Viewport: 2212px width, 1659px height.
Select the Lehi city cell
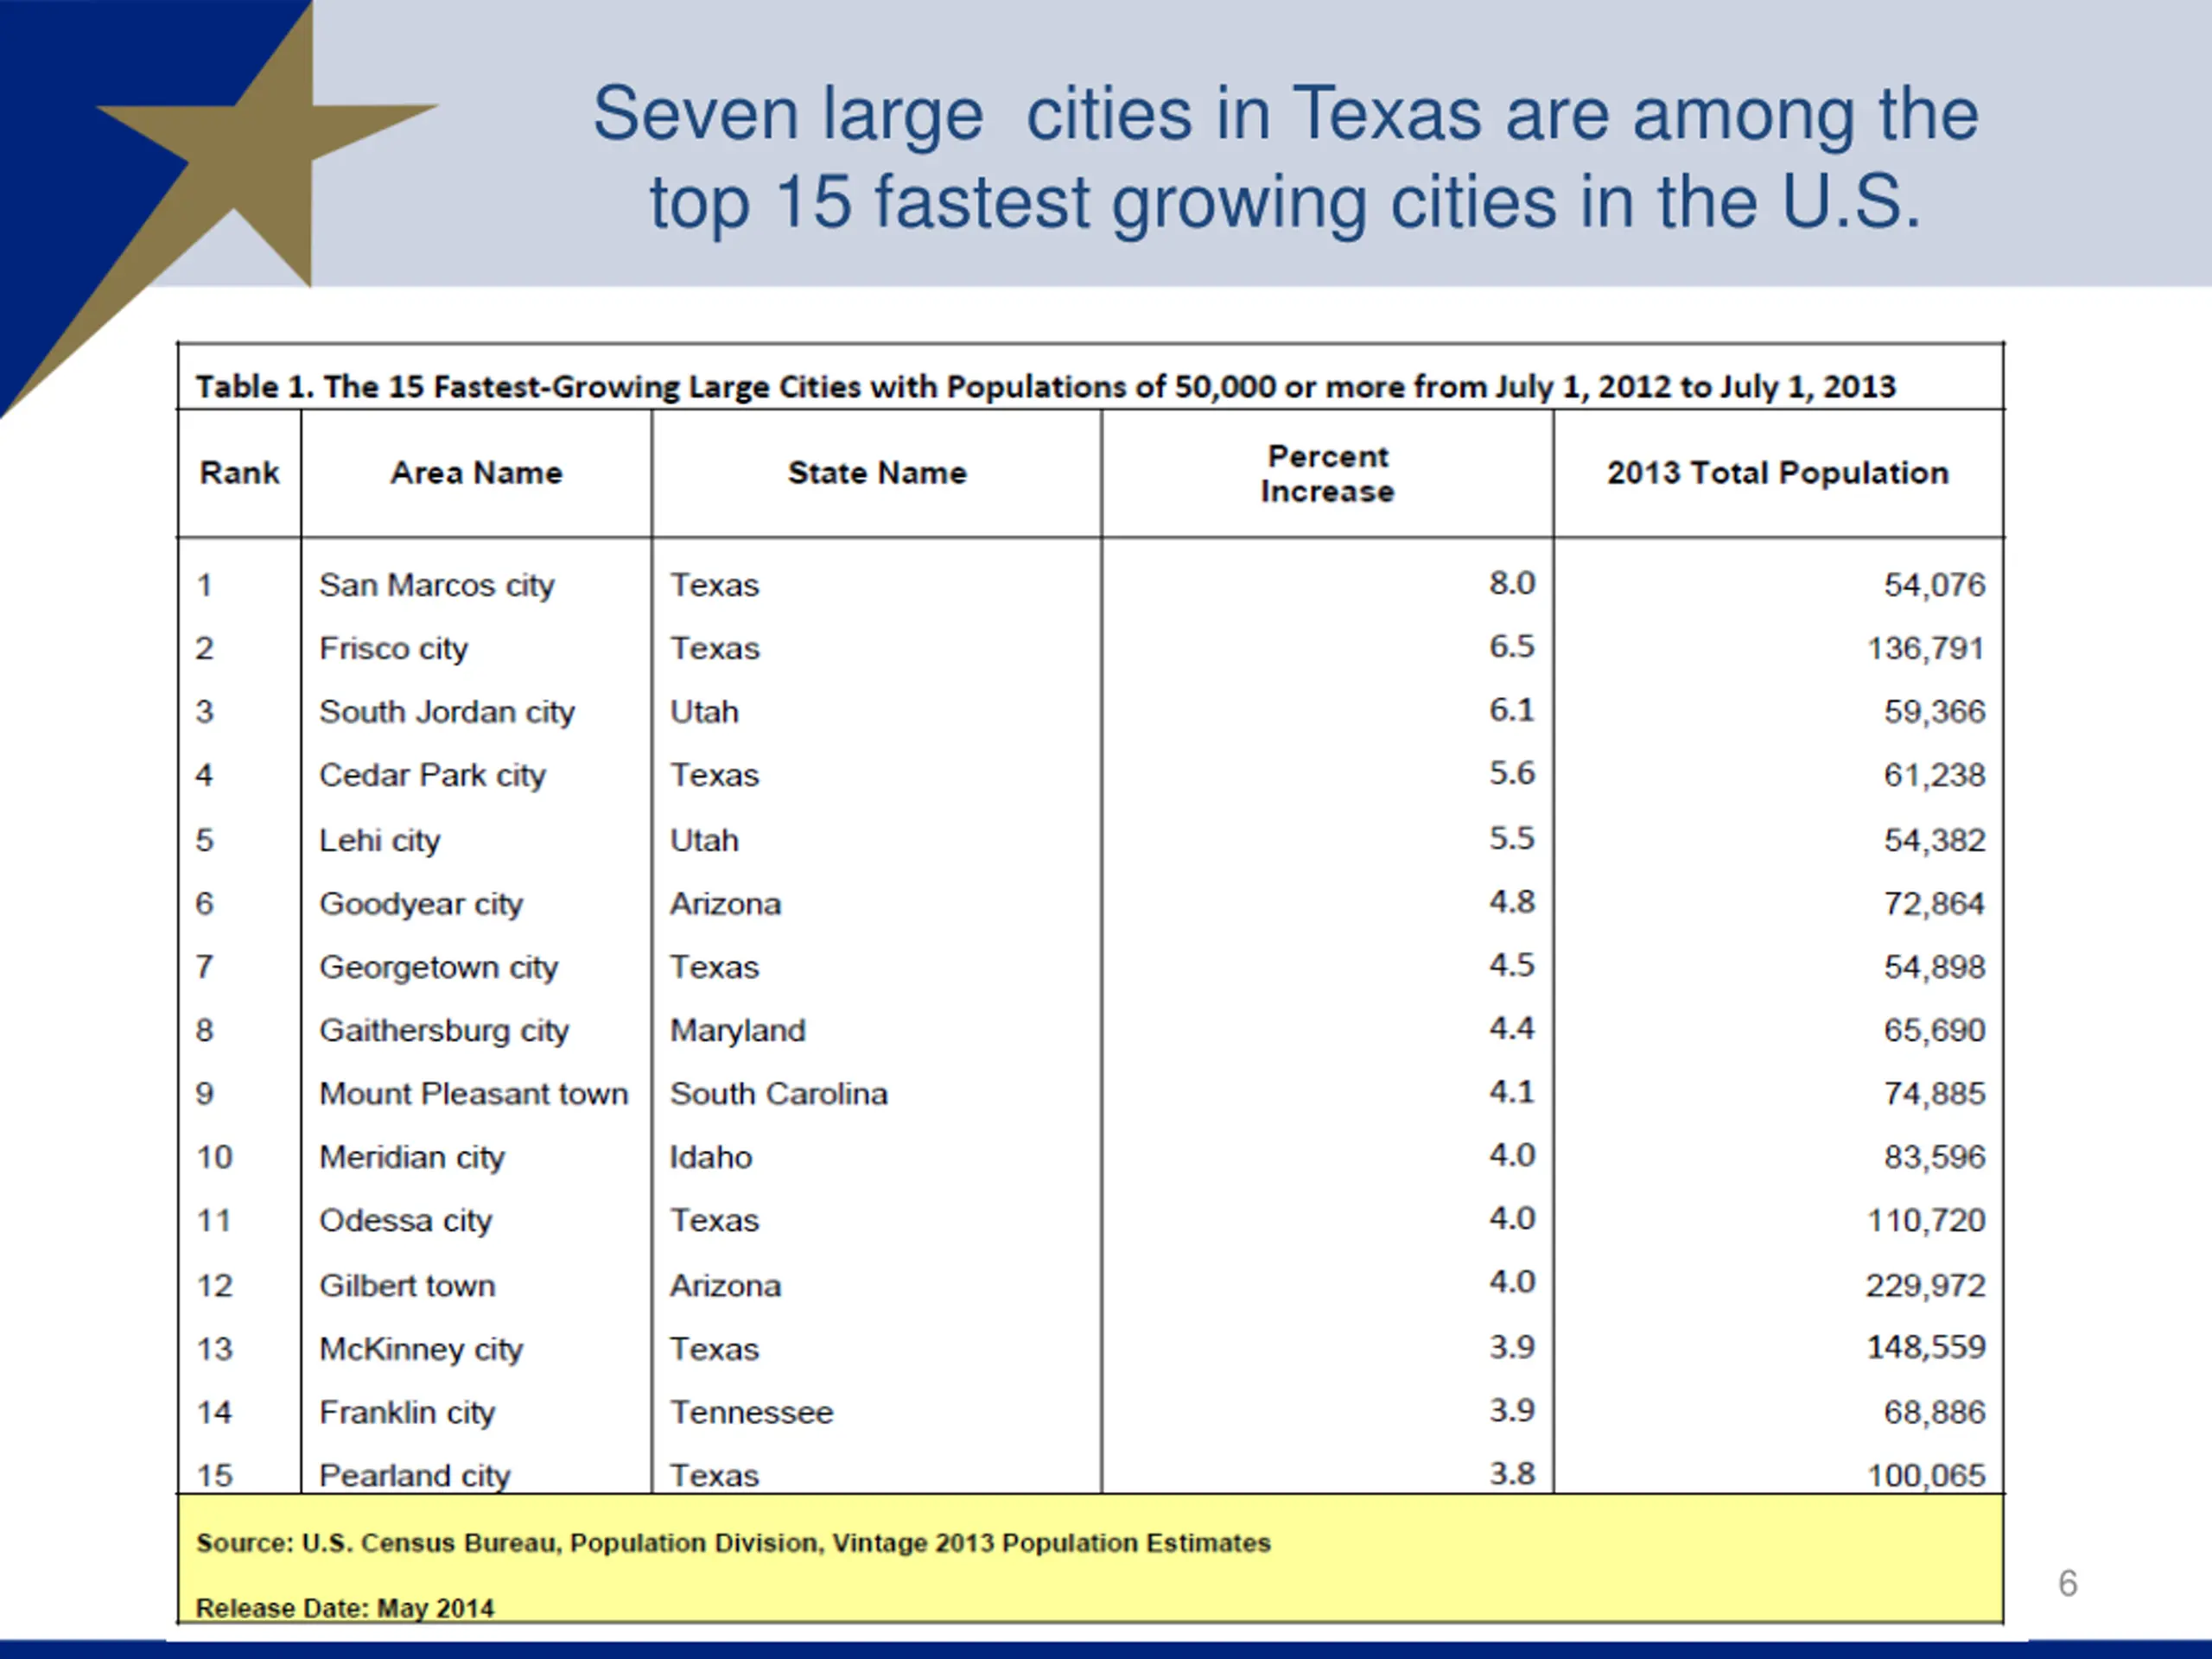click(379, 840)
